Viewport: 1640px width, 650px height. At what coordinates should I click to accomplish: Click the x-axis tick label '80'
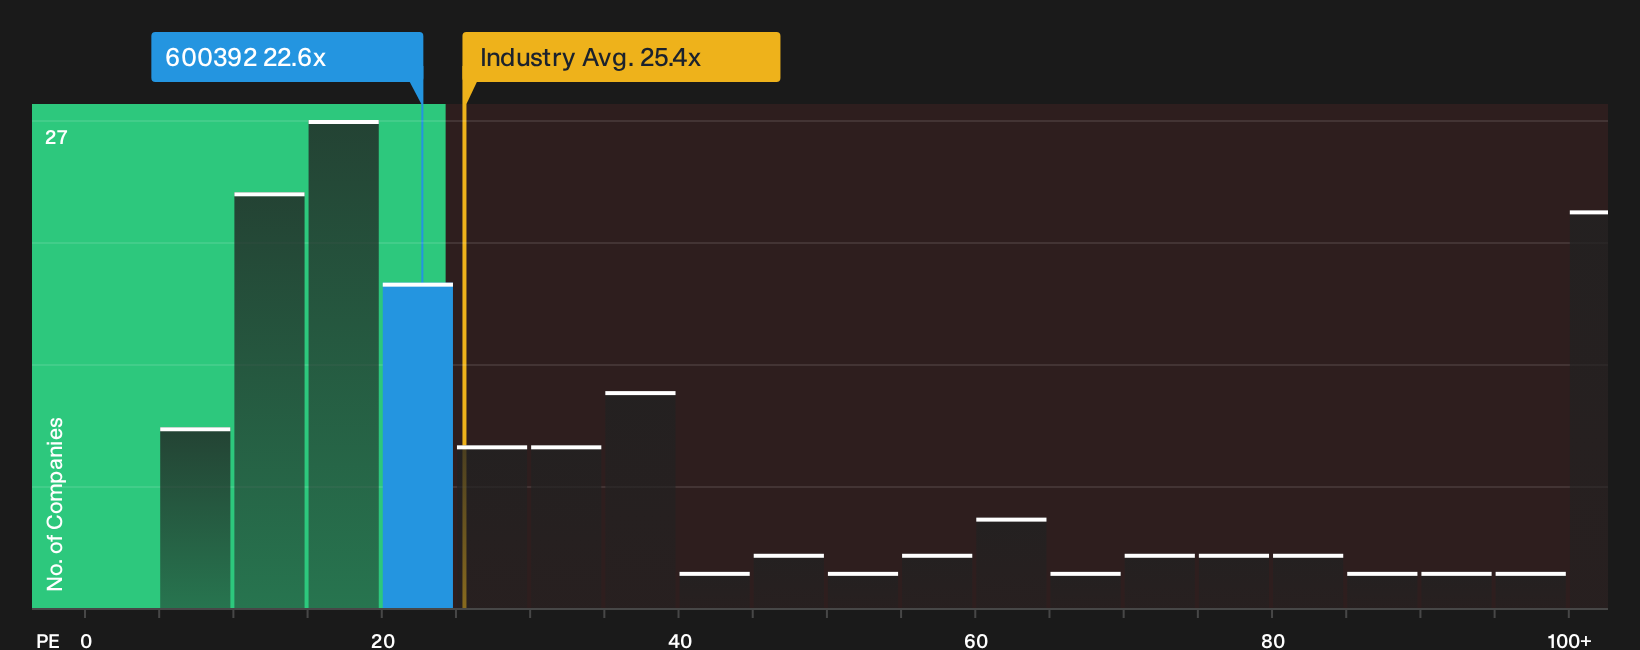pos(1273,641)
